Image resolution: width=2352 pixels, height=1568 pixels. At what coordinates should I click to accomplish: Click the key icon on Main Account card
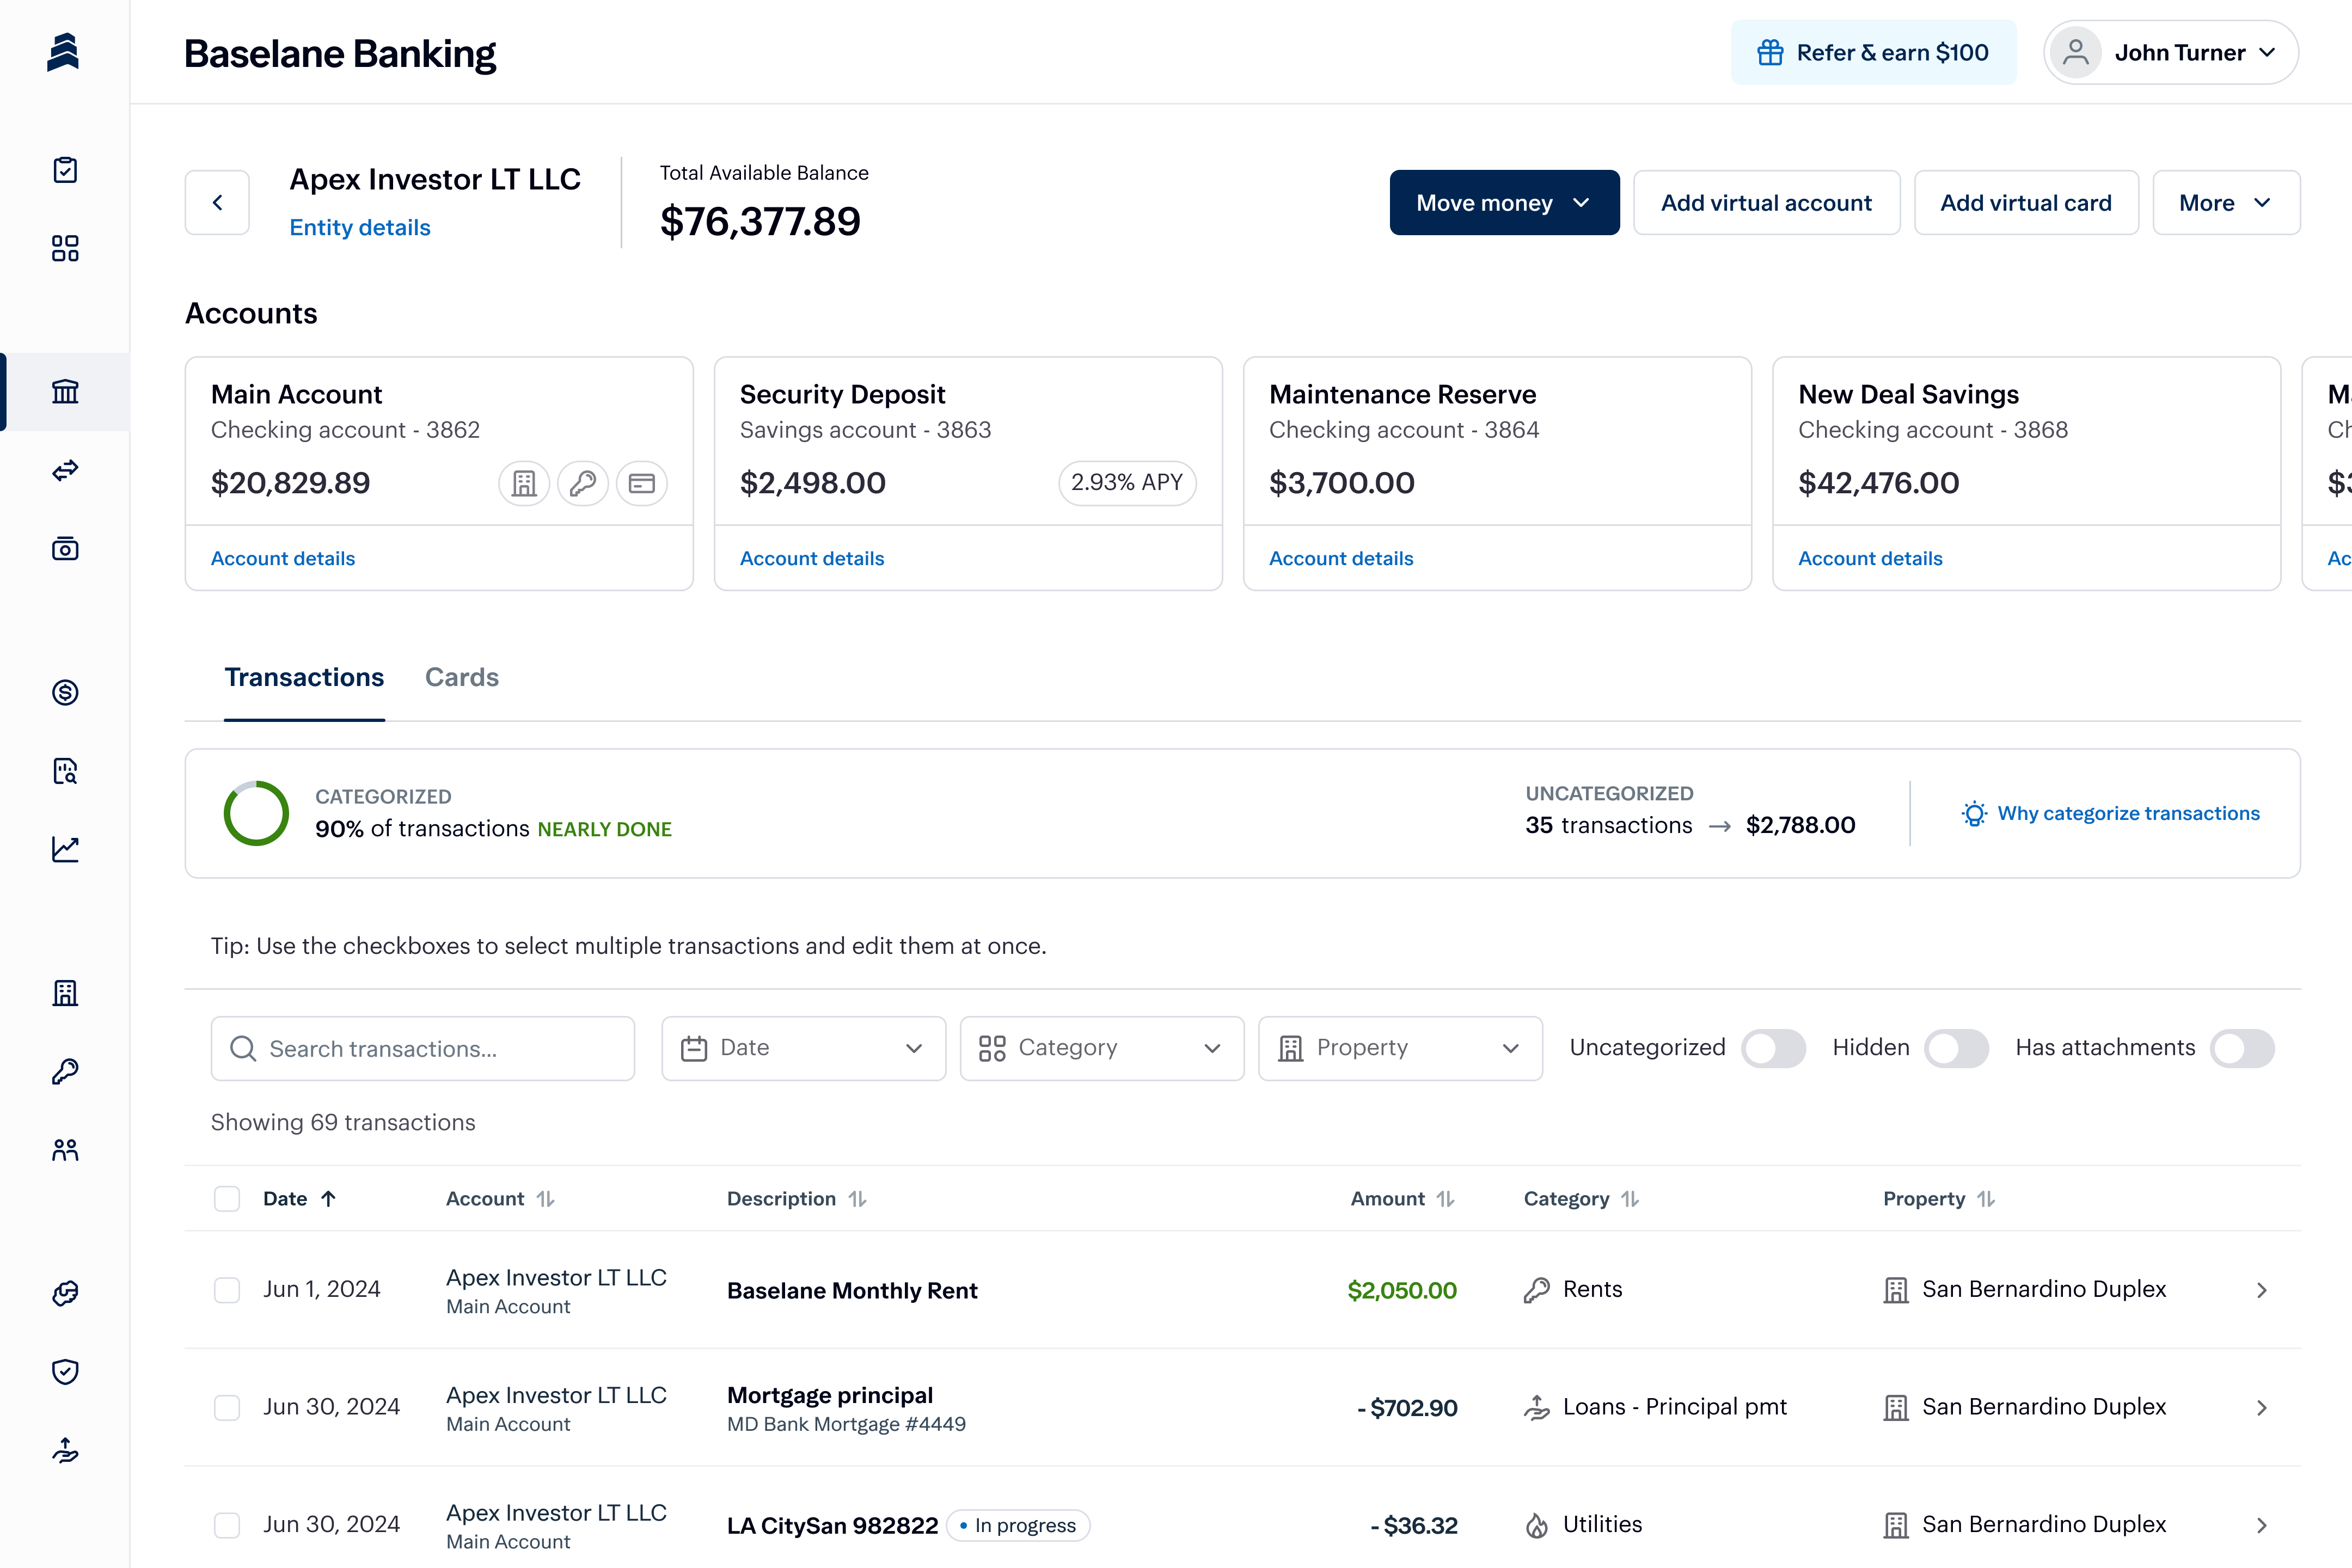click(x=583, y=484)
